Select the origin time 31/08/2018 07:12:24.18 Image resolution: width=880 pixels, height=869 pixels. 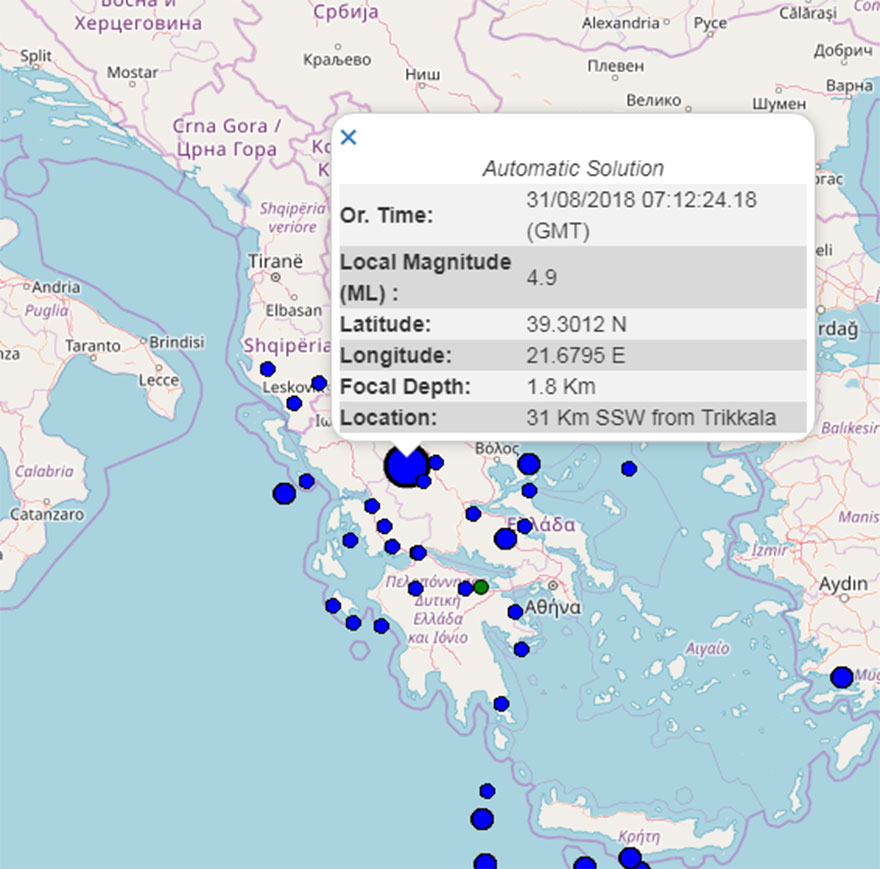pos(641,200)
